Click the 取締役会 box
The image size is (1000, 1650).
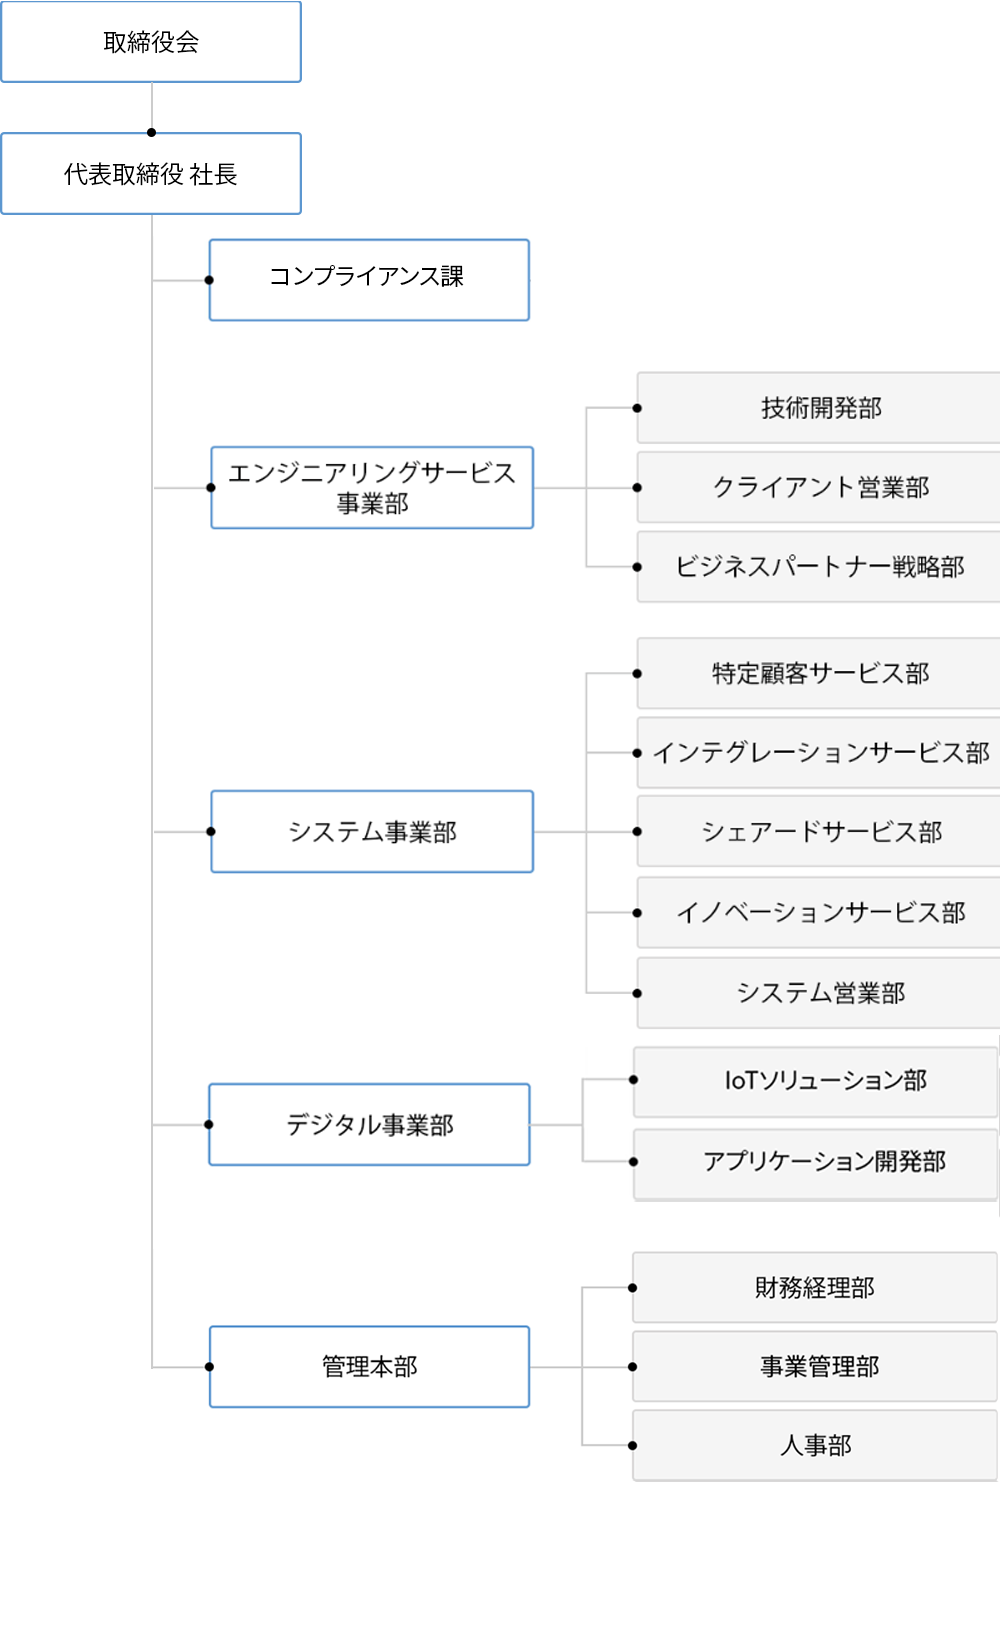pos(151,42)
